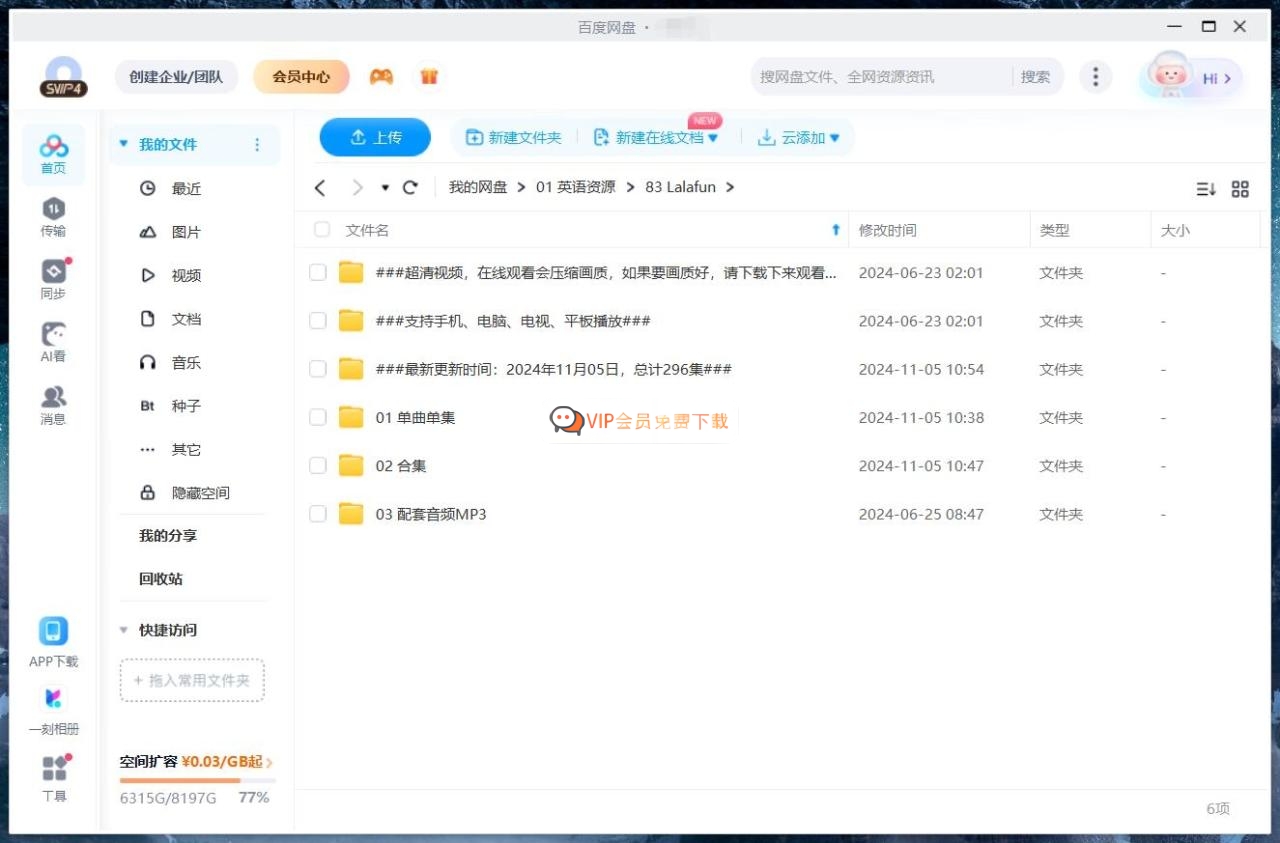Check the select-all checkbox in file list header
Image resolution: width=1280 pixels, height=843 pixels.
pos(321,229)
